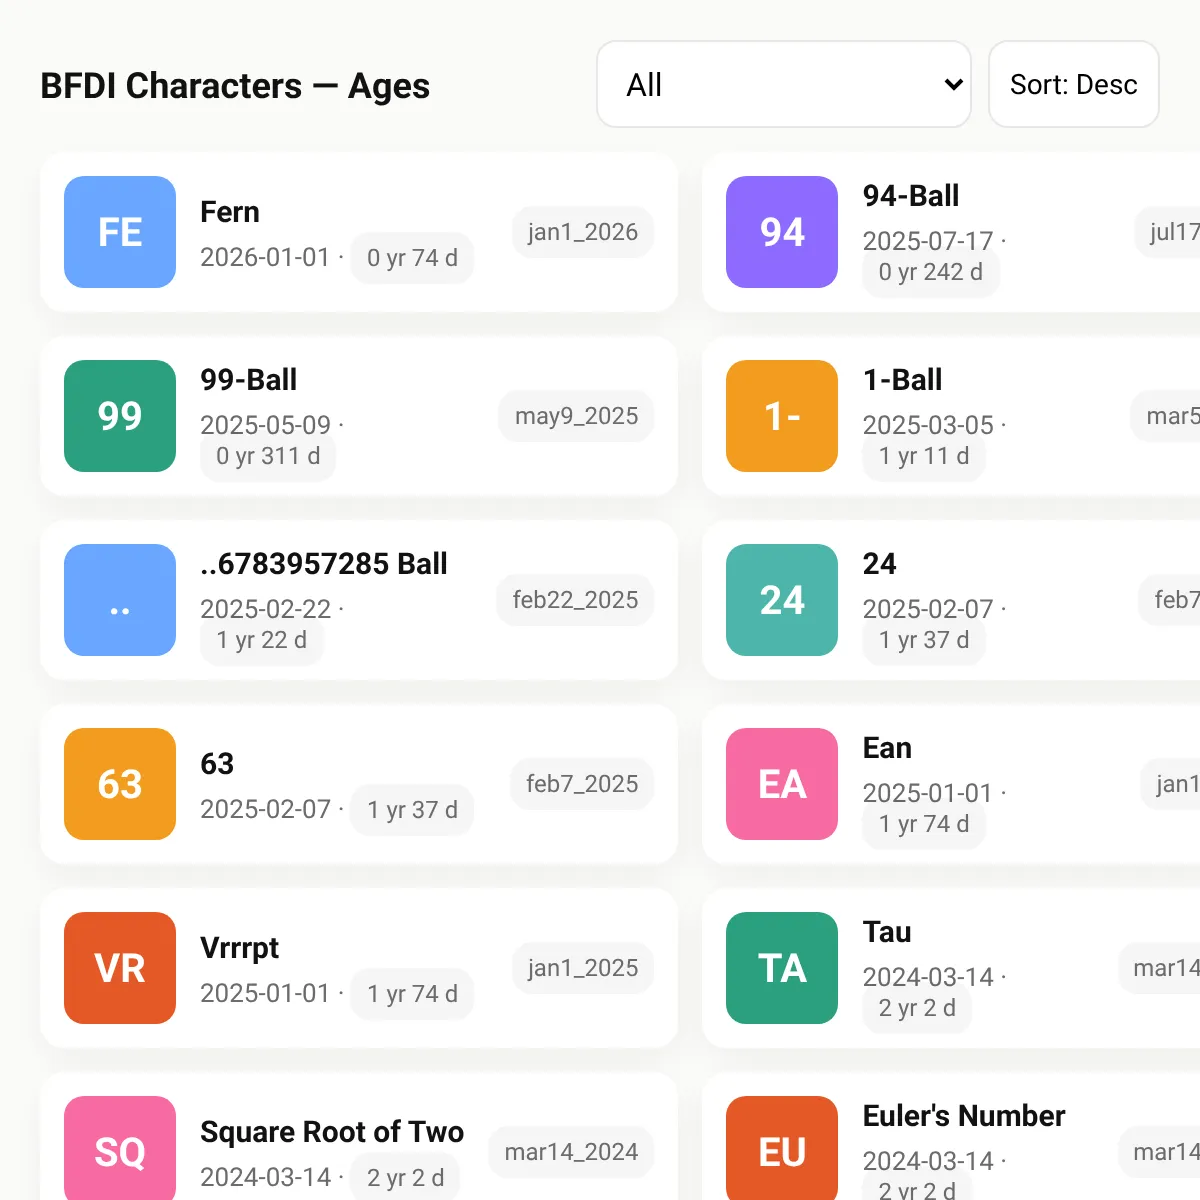Click the '1 yr 37 d' badge on card 24
This screenshot has height=1200, width=1200.
(924, 640)
